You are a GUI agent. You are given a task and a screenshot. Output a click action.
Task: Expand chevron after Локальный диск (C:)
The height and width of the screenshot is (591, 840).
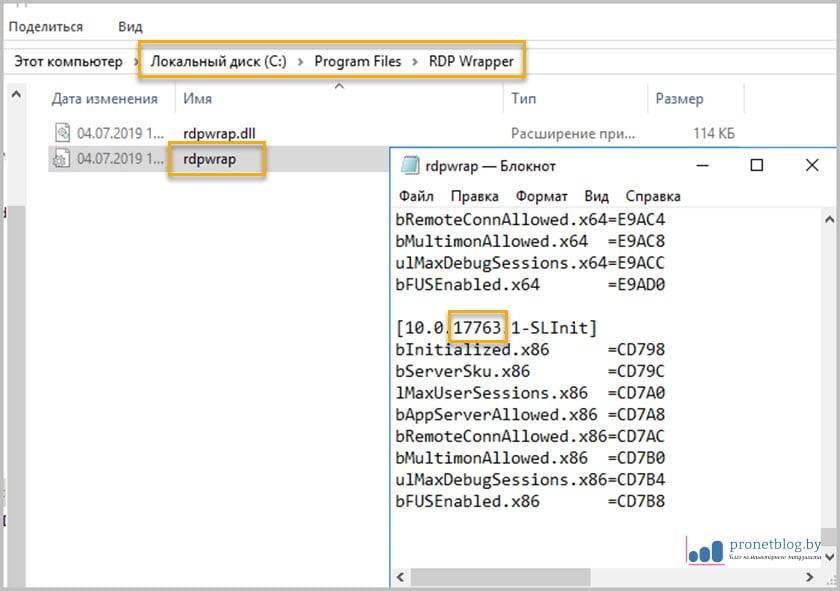click(301, 62)
